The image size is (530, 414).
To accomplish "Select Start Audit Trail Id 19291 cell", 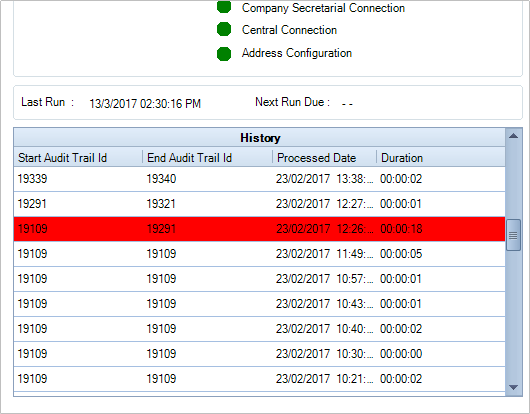I will pos(32,204).
